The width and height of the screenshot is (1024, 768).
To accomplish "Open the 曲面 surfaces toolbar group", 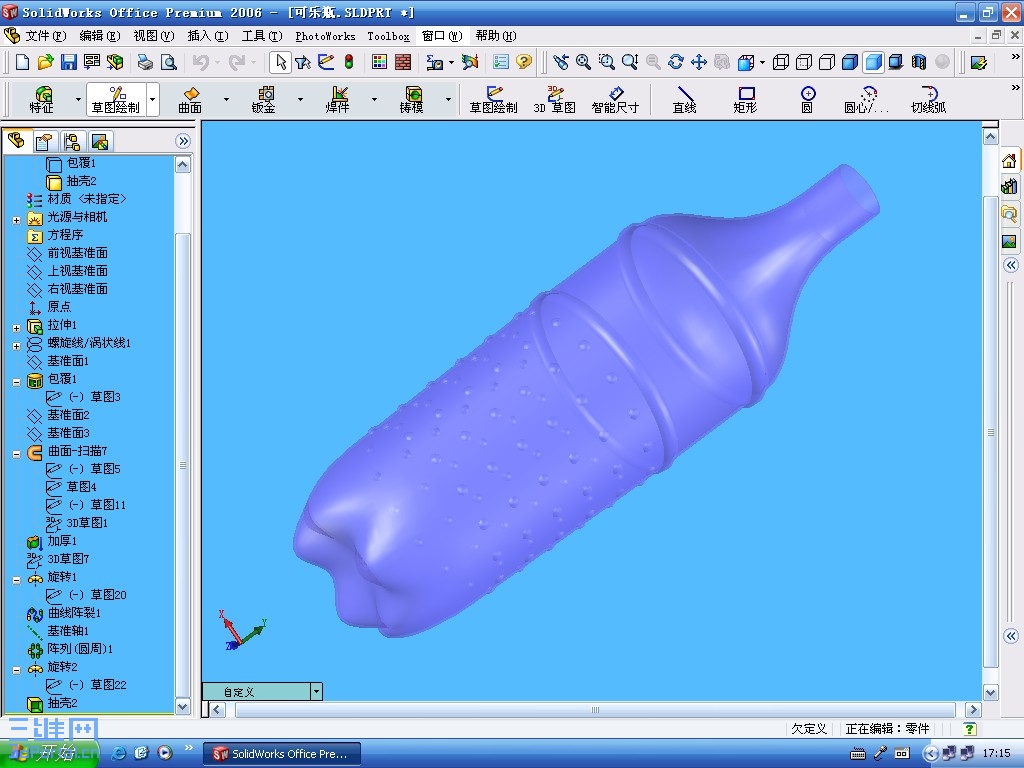I will click(x=190, y=99).
